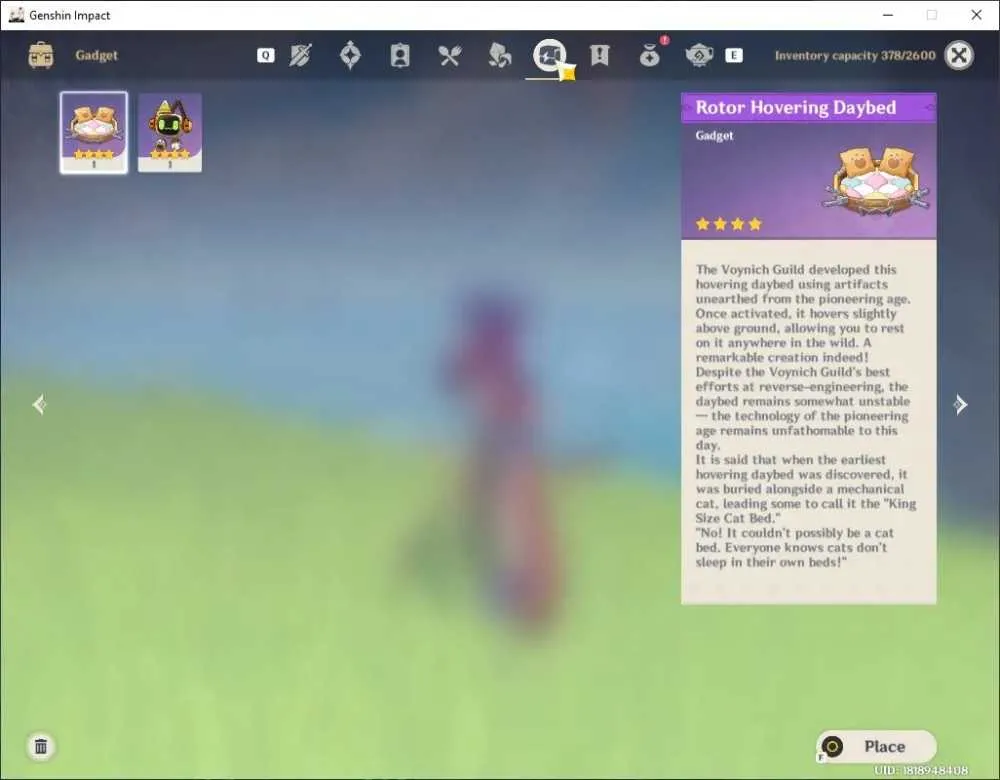Switch to the Artifacts inventory tab
This screenshot has height=780, width=1000.
tap(350, 55)
